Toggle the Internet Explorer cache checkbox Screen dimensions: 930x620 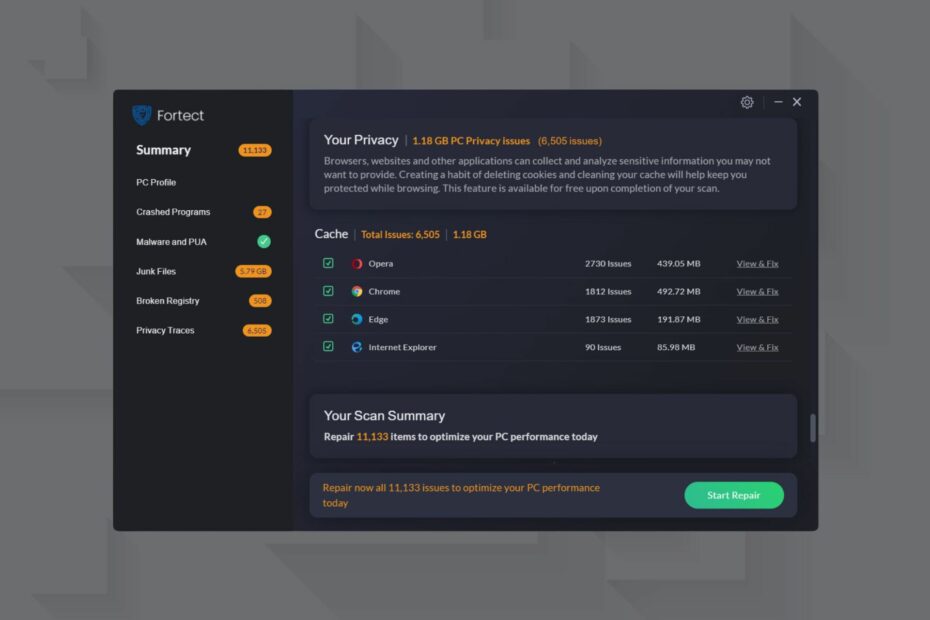tap(328, 346)
